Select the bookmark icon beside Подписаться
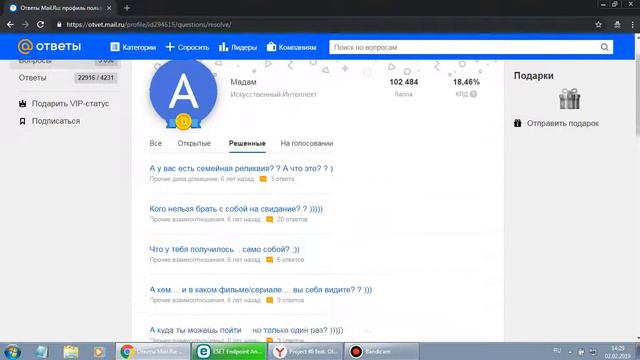This screenshot has height=360, width=640. click(x=22, y=121)
